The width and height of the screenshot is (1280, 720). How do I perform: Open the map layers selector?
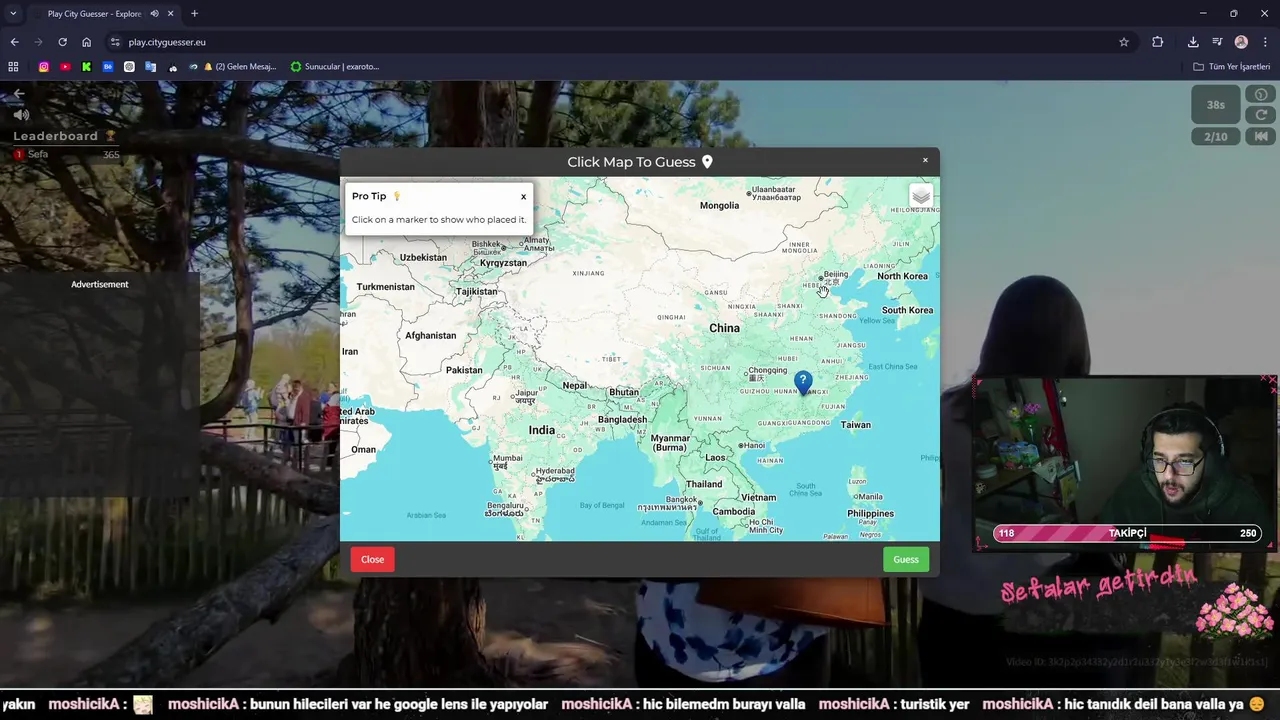(x=921, y=196)
